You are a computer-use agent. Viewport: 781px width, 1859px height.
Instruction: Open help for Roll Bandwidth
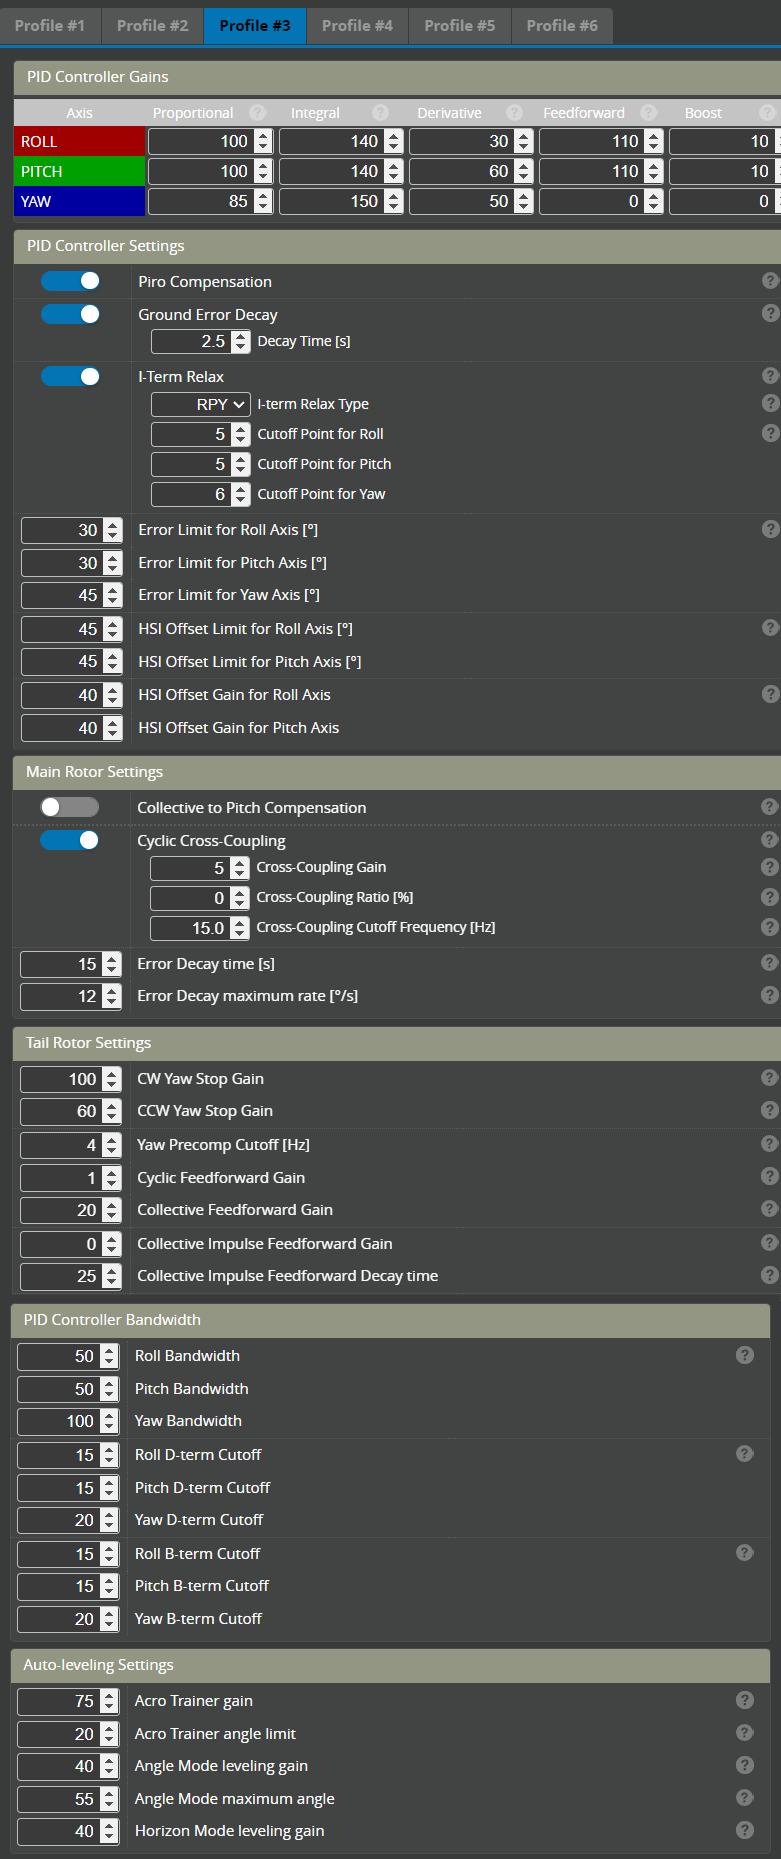coord(745,1355)
